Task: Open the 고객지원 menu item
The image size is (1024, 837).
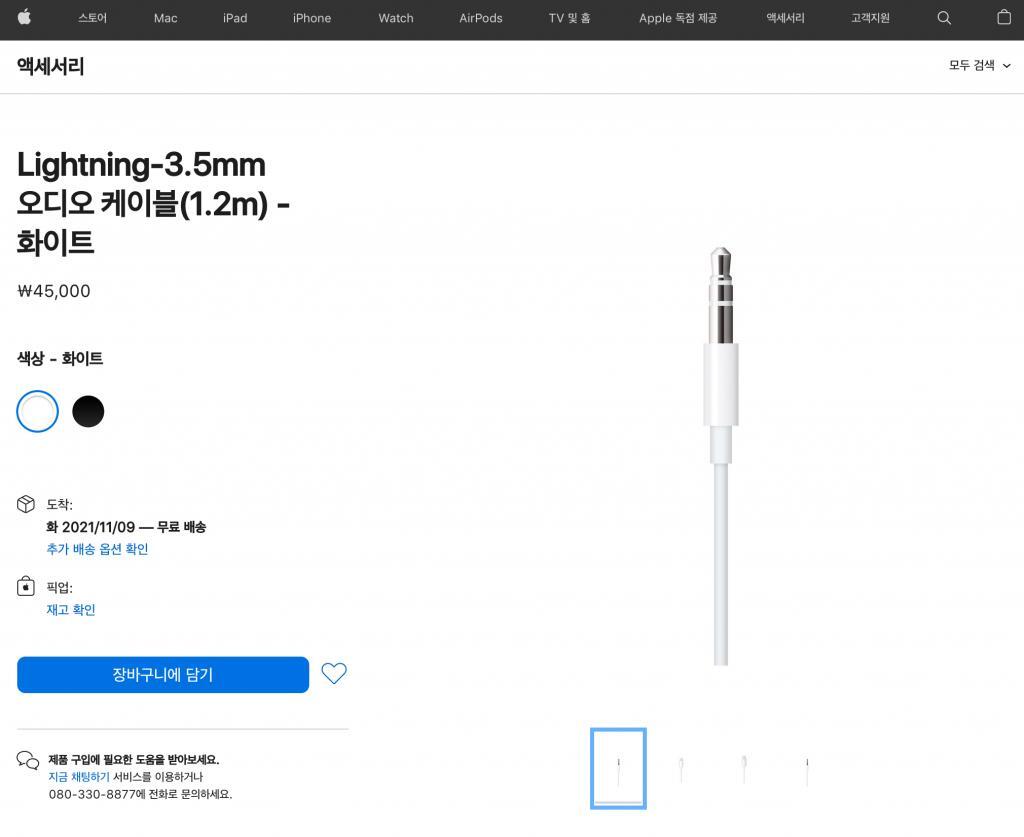Action: click(x=870, y=18)
